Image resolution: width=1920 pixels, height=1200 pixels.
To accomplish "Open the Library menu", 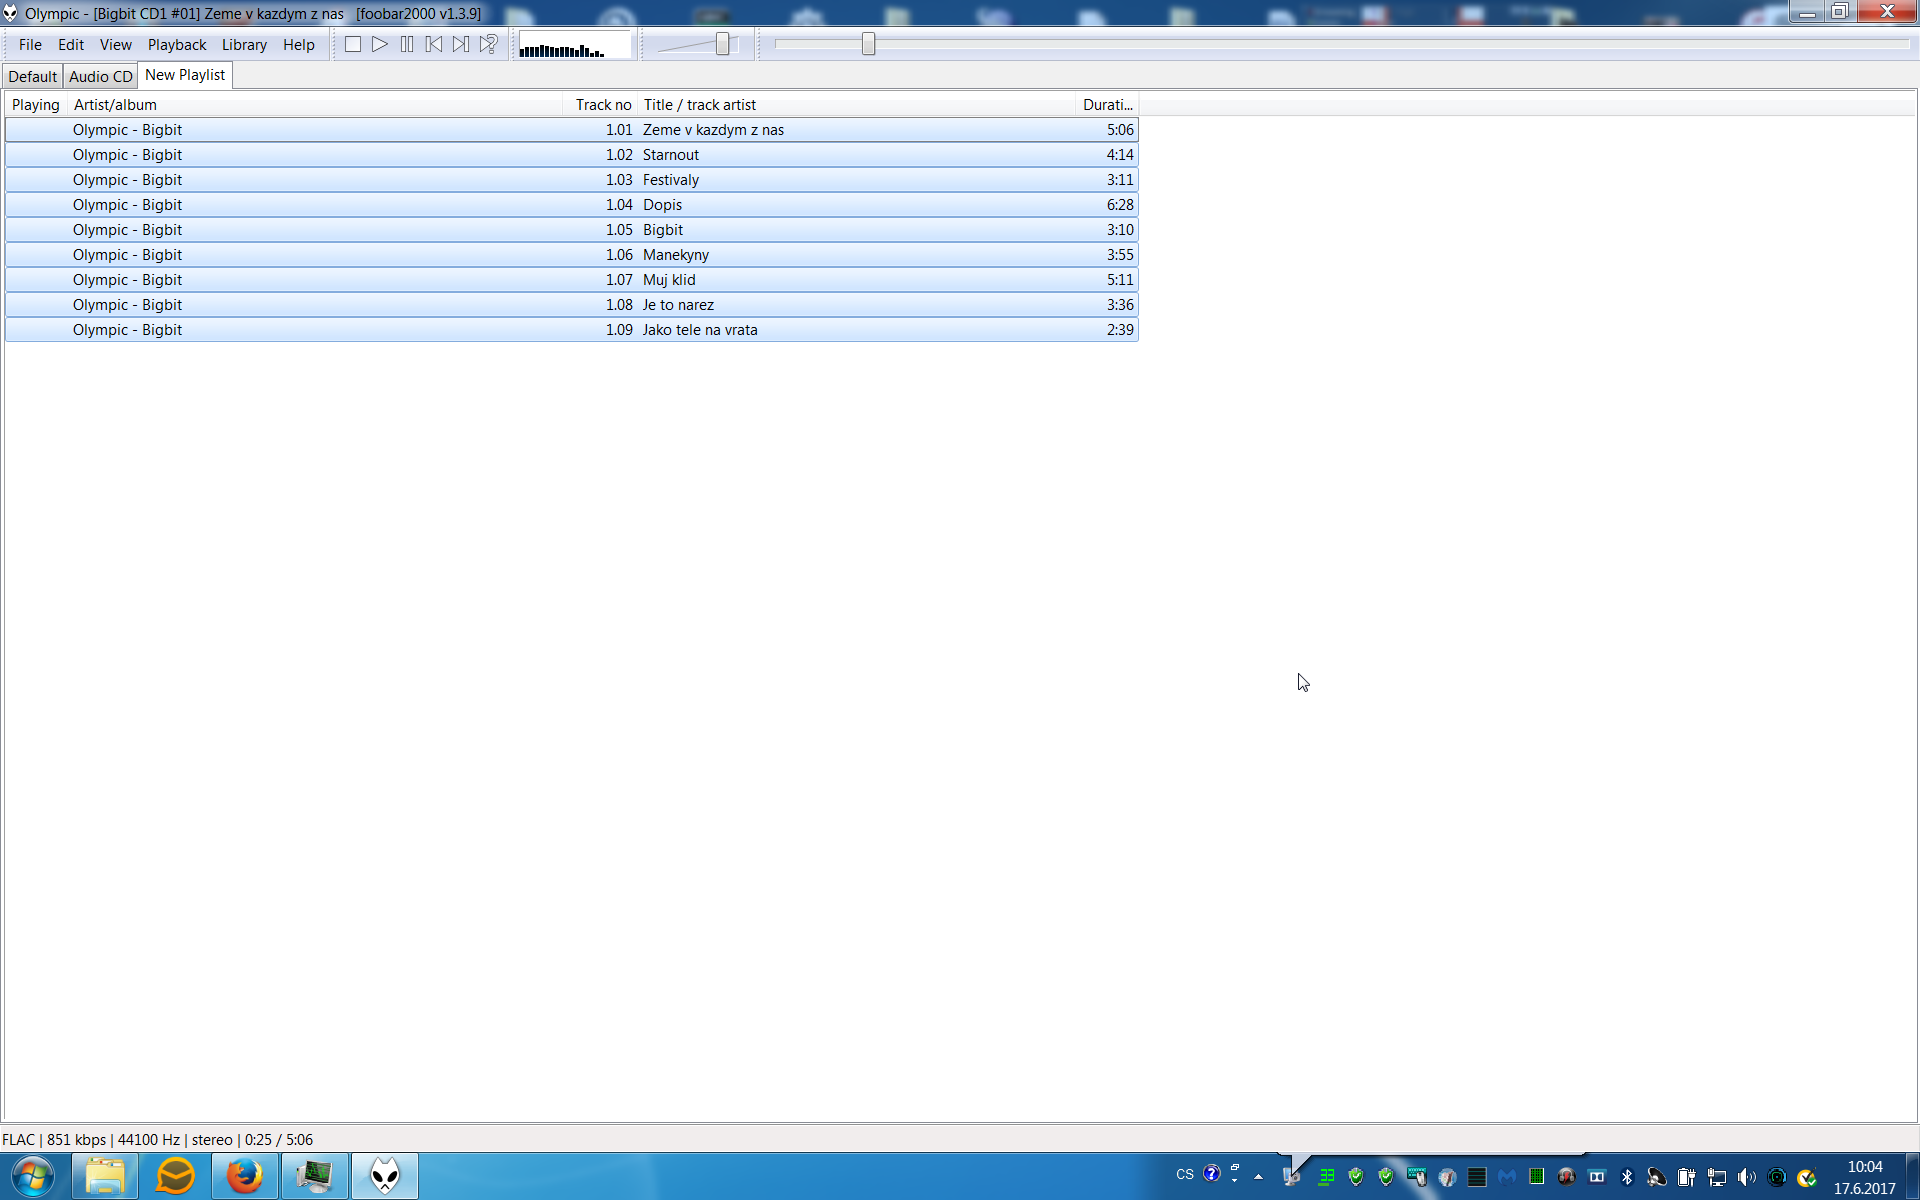I will click(x=243, y=45).
